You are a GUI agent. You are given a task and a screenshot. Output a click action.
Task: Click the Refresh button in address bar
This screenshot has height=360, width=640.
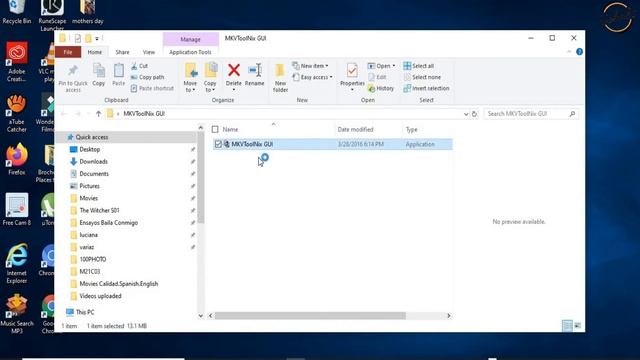pyautogui.click(x=474, y=114)
